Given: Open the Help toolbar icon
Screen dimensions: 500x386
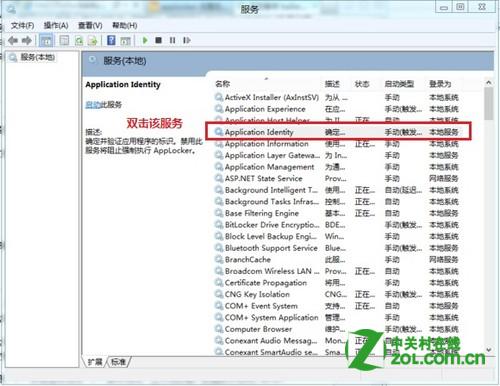Looking at the screenshot, I should 111,41.
